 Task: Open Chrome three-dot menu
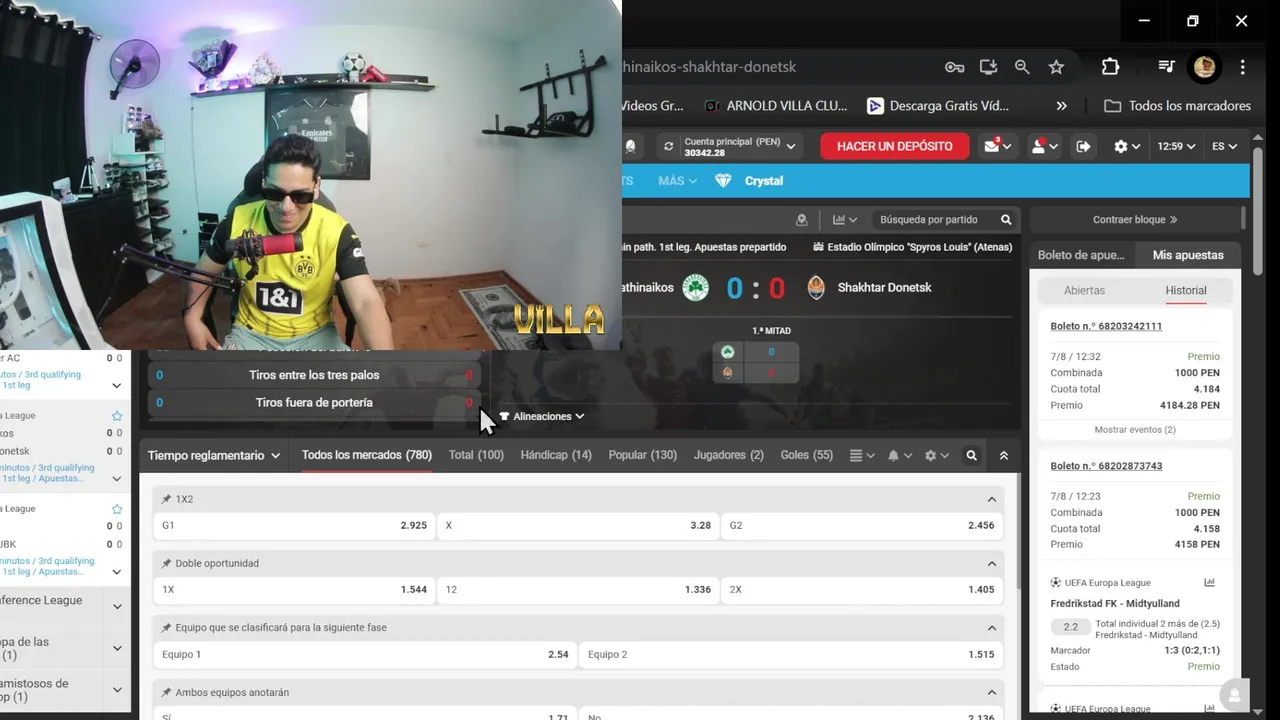tap(1243, 67)
